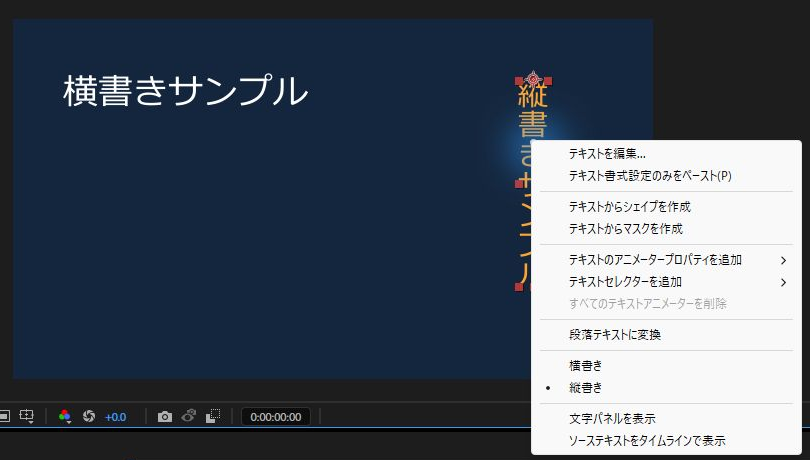Take a snapshot with the camera icon
Viewport: 810px width, 460px height.
[165, 416]
